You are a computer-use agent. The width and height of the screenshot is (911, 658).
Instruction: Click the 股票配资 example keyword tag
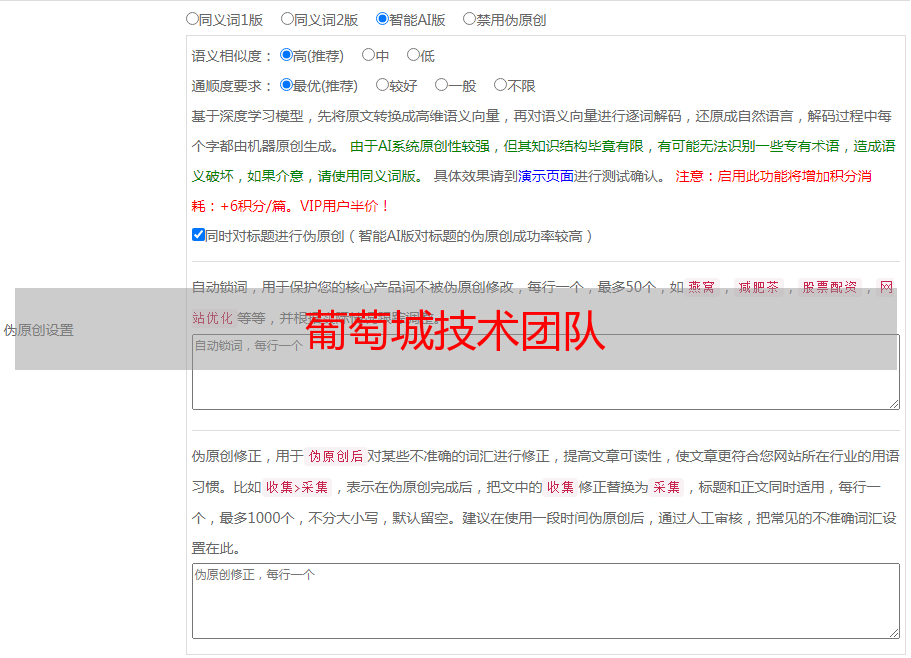click(x=829, y=287)
